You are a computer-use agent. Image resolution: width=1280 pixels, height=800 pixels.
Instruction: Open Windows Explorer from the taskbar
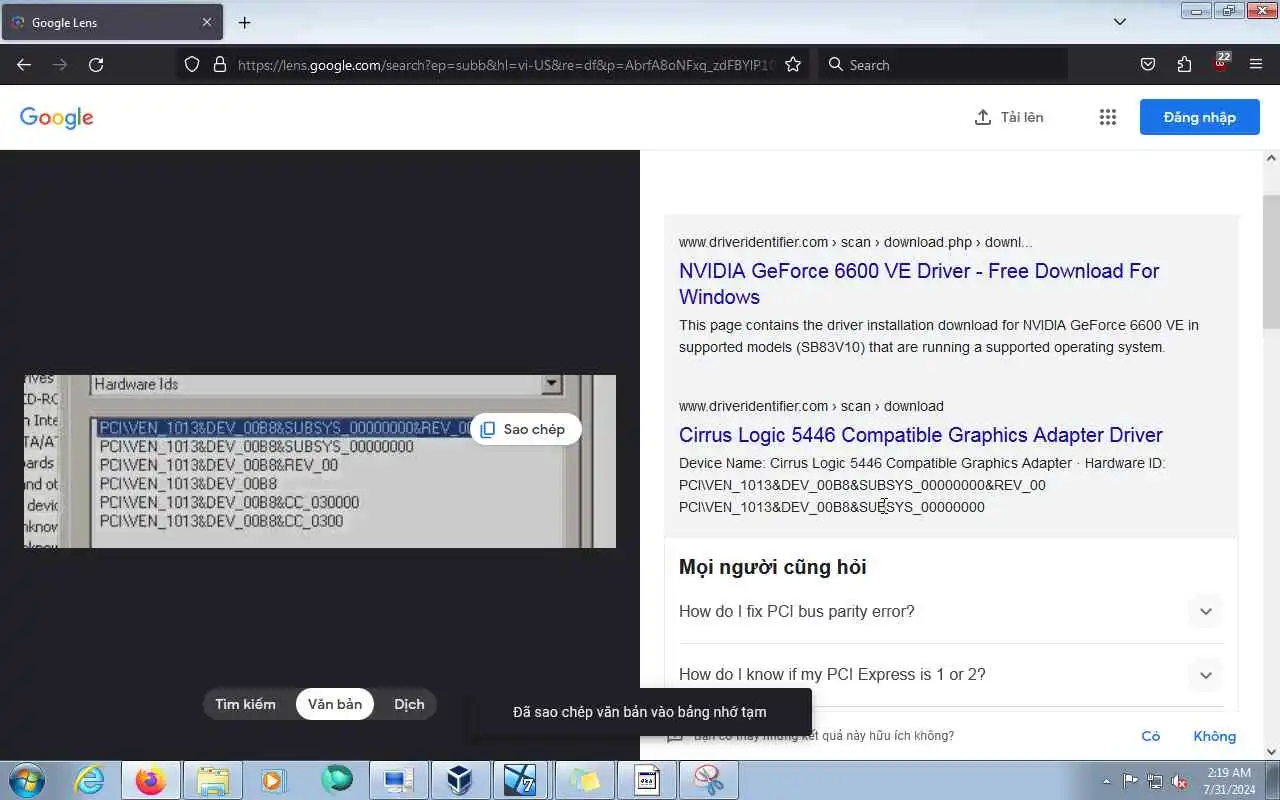212,780
